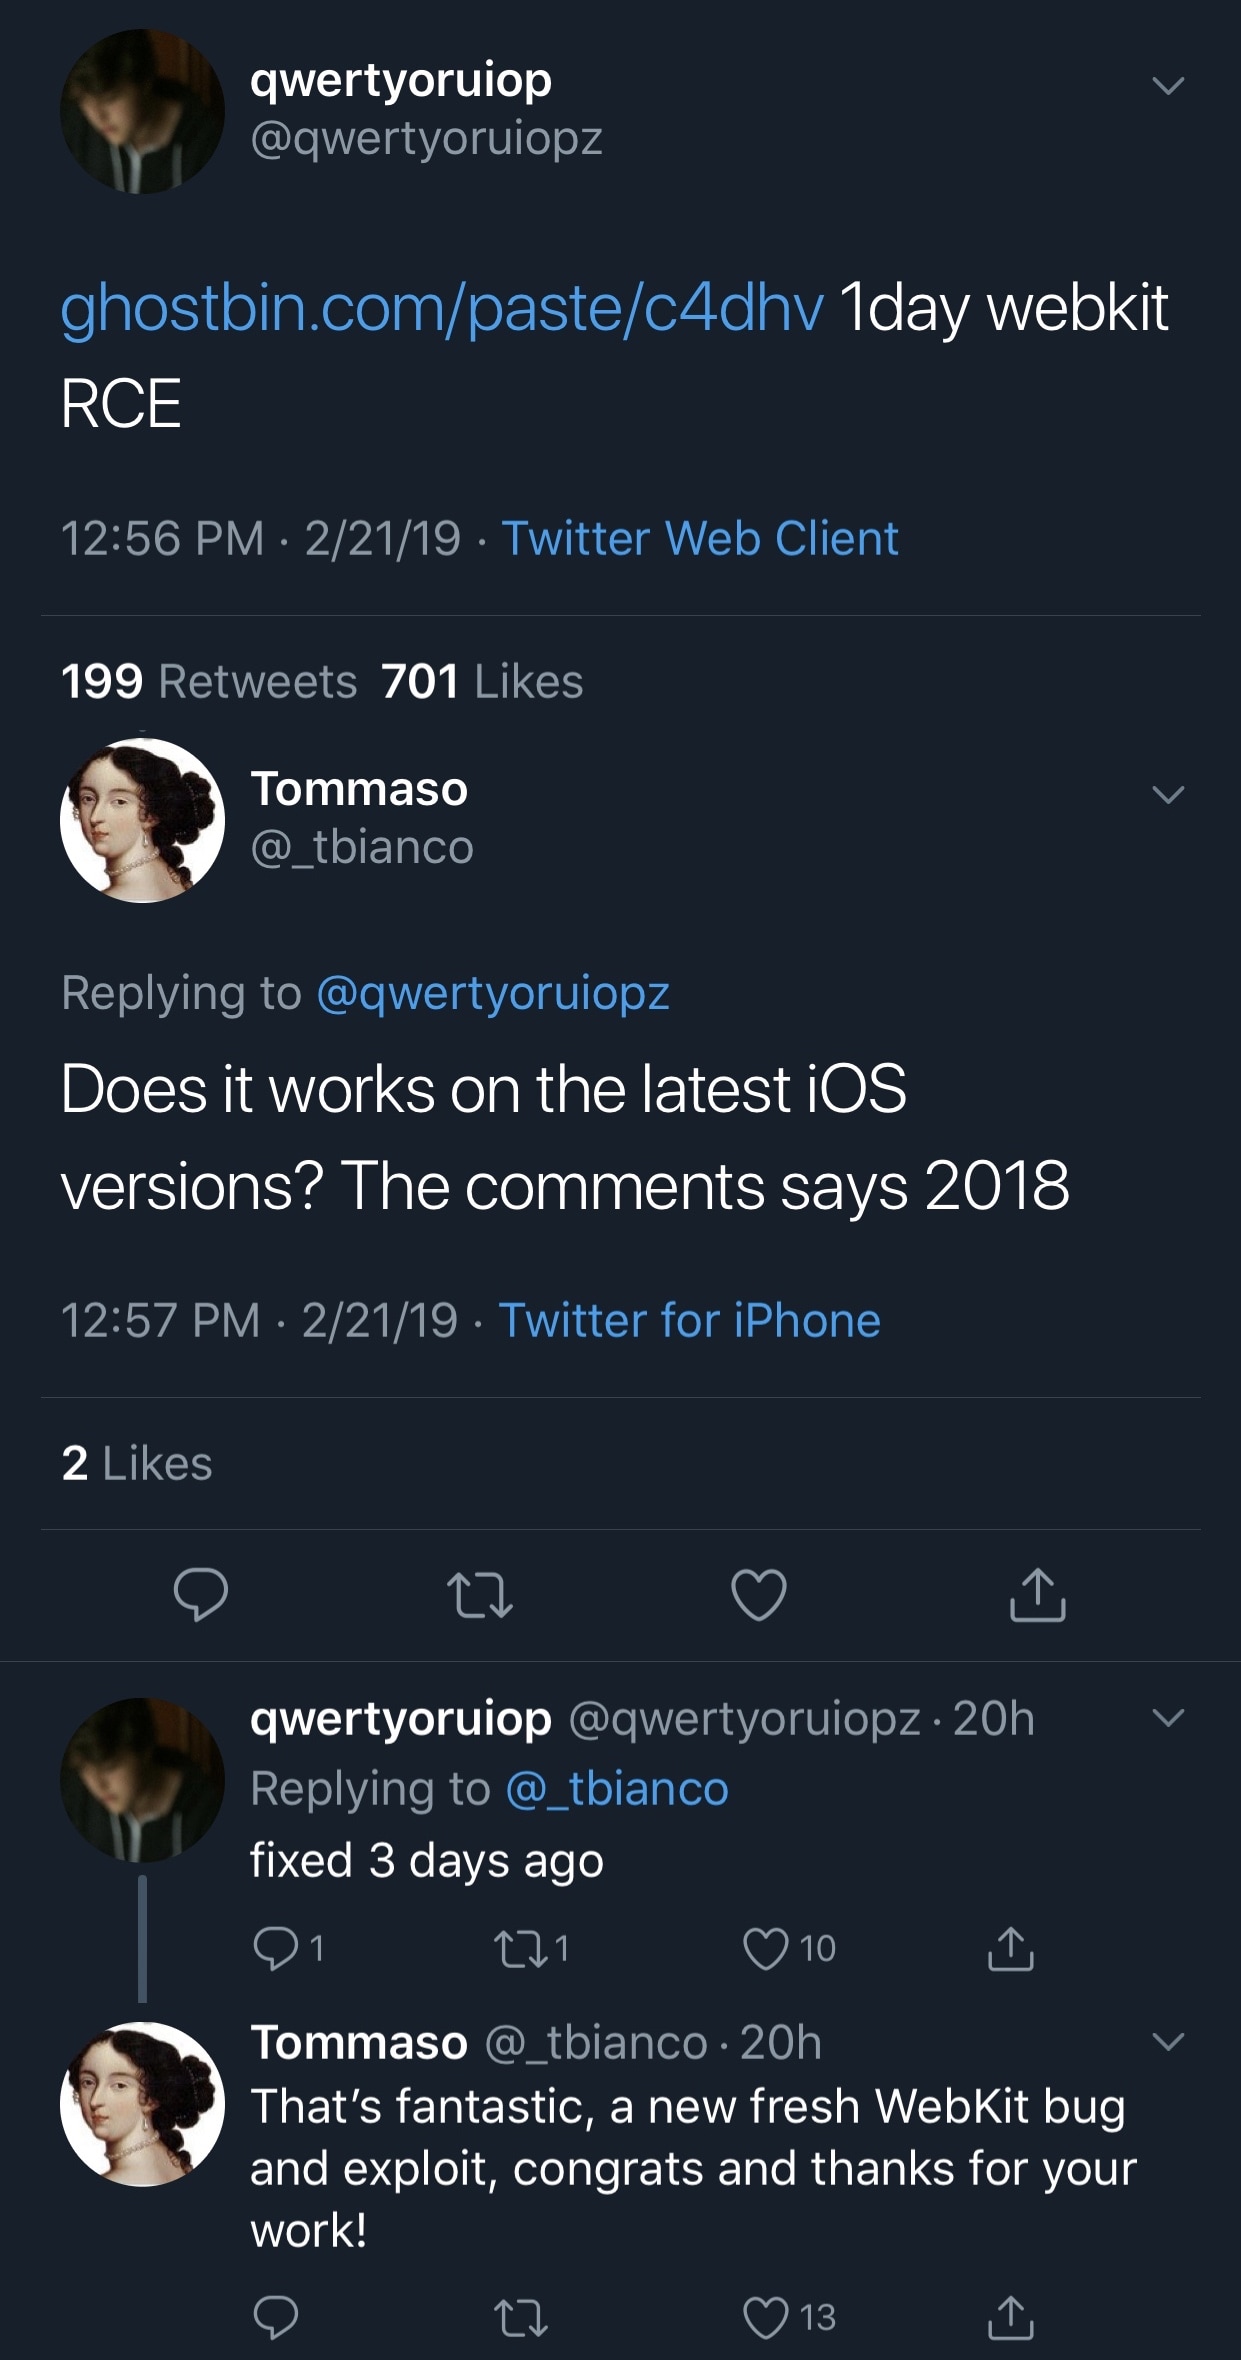Viewport: 1241px width, 2360px height.
Task: View the 199 Retweets list
Action: tap(208, 682)
